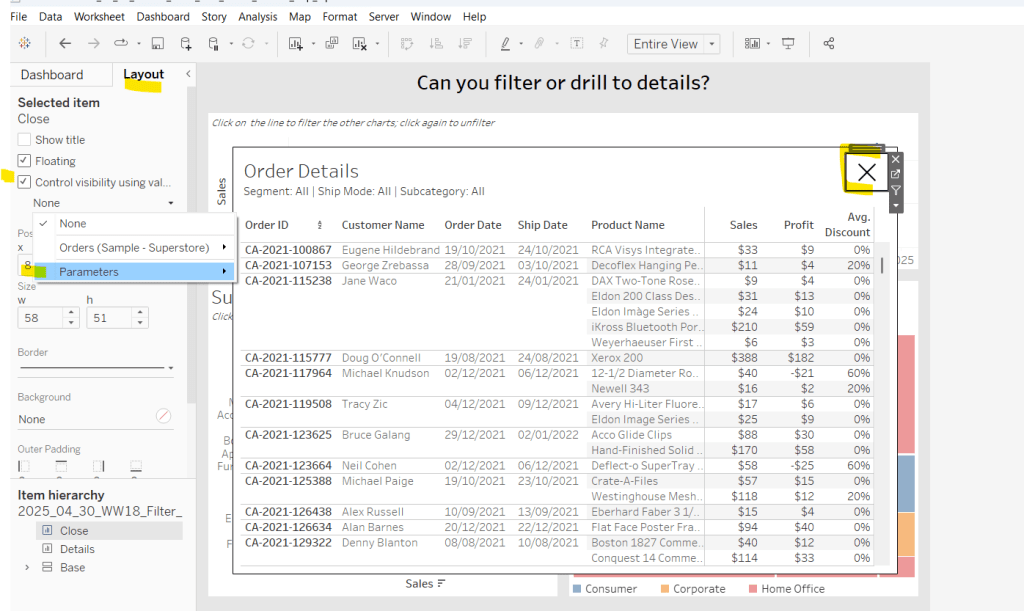Viewport: 1024px width, 611px height.
Task: Open the Entire View fit dropdown
Action: pyautogui.click(x=675, y=44)
